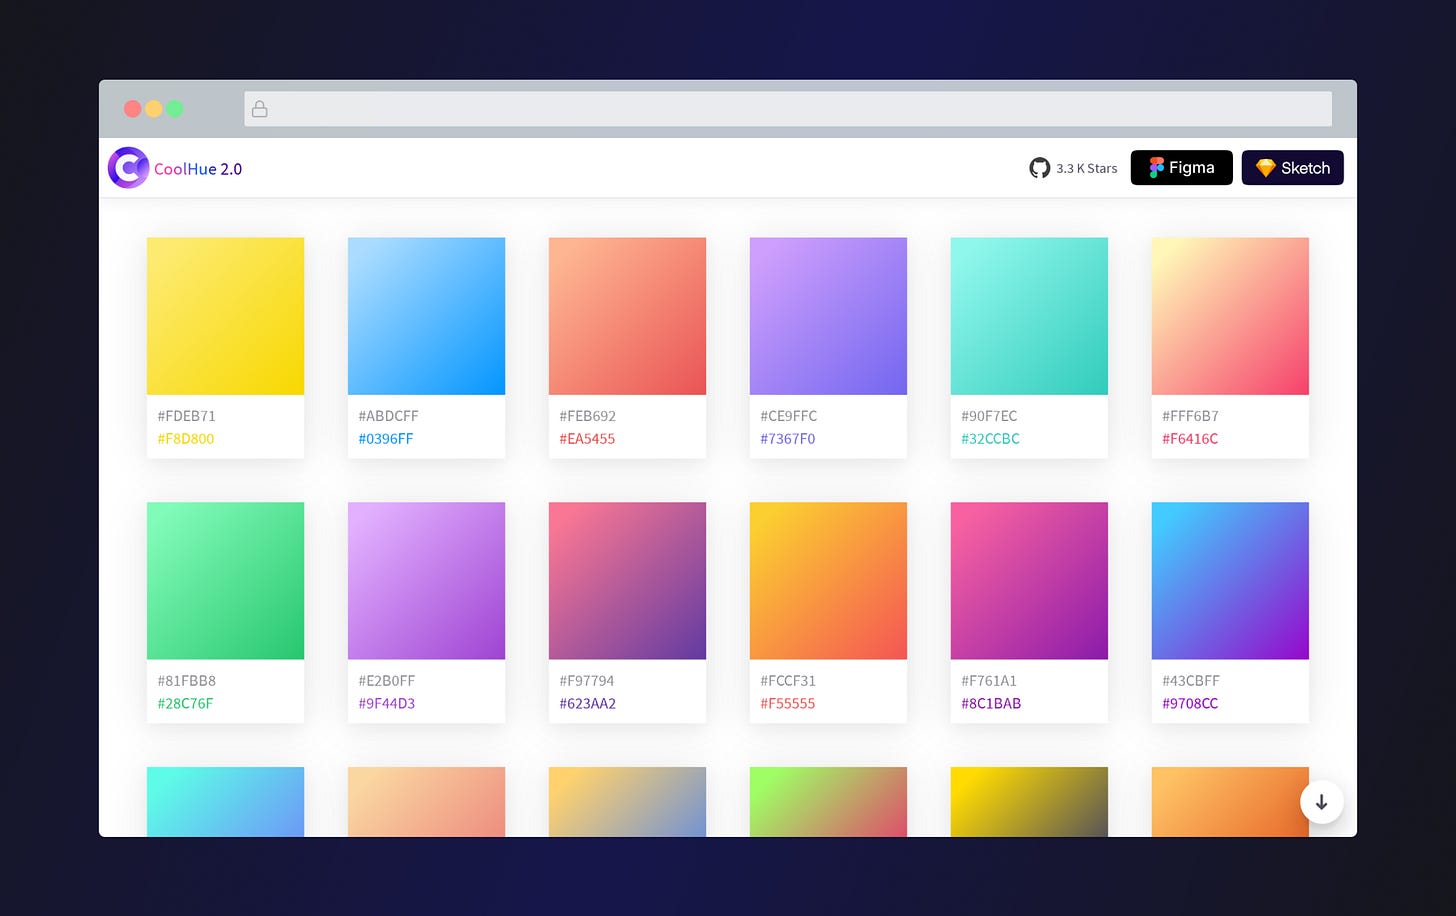Click the hex value #7367F0
1456x916 pixels.
pyautogui.click(x=788, y=439)
